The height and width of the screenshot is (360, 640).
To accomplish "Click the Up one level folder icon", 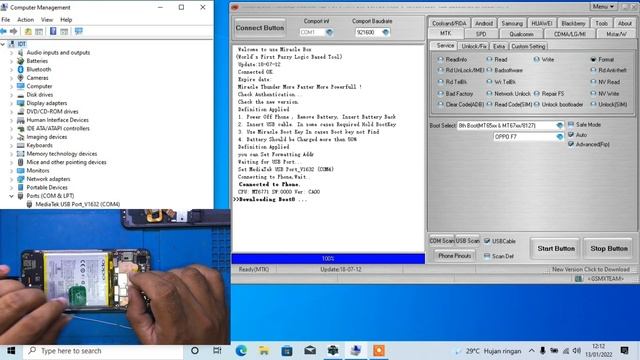I will pos(28,31).
